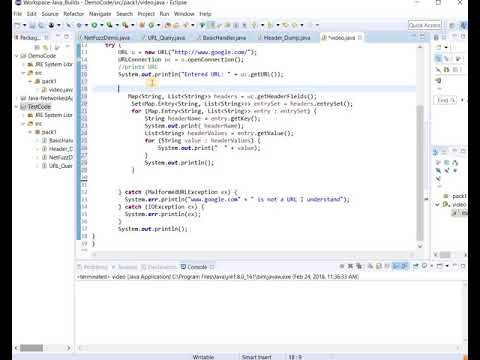Open the Source menu
The image size is (480, 360).
(x=50, y=14)
